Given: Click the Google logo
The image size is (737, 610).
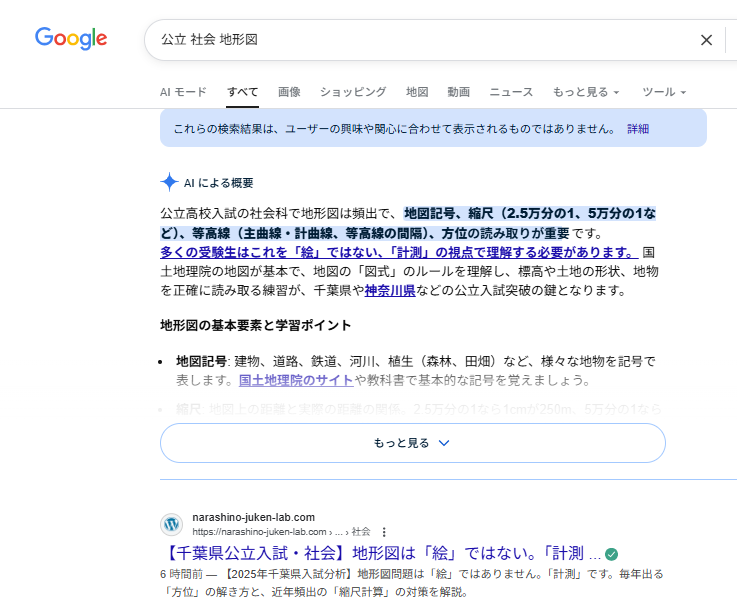Looking at the screenshot, I should point(71,39).
